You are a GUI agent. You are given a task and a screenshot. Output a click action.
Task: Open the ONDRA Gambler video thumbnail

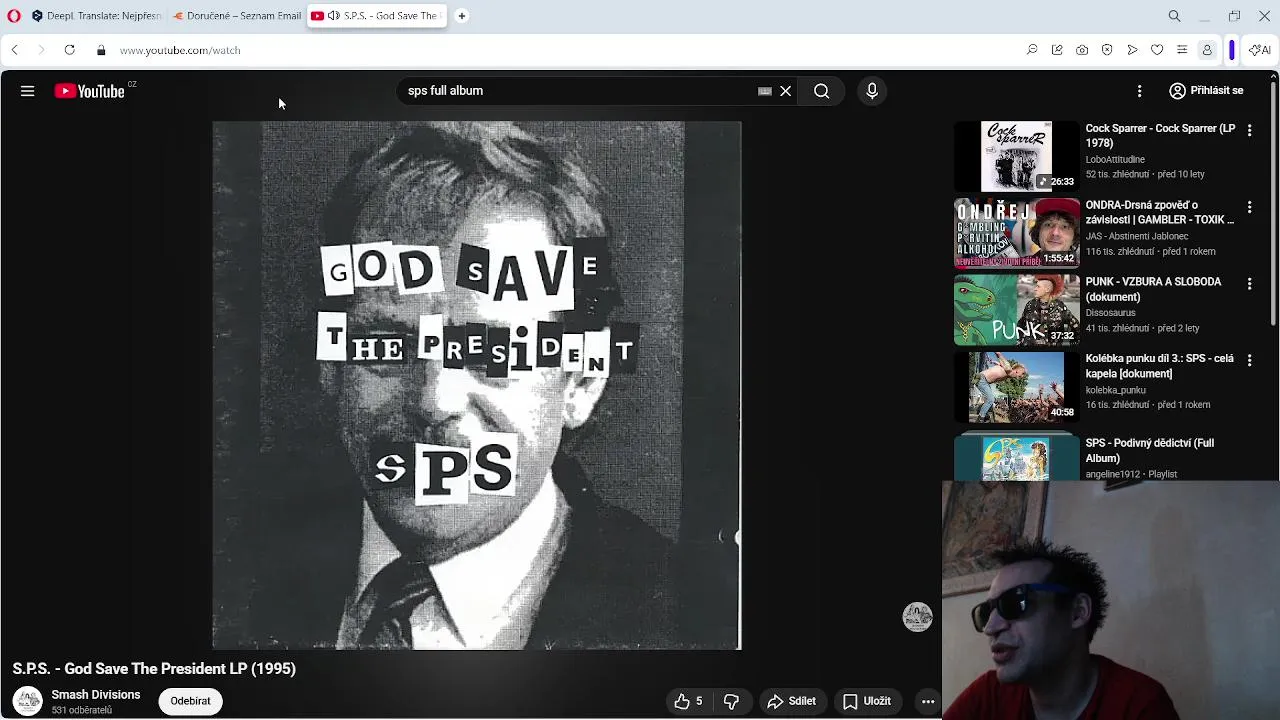coord(1016,233)
